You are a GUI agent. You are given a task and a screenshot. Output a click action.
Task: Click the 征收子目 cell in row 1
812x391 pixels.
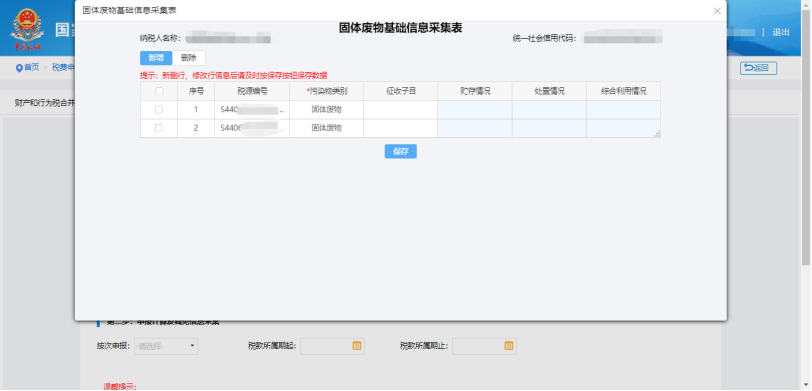pos(400,110)
